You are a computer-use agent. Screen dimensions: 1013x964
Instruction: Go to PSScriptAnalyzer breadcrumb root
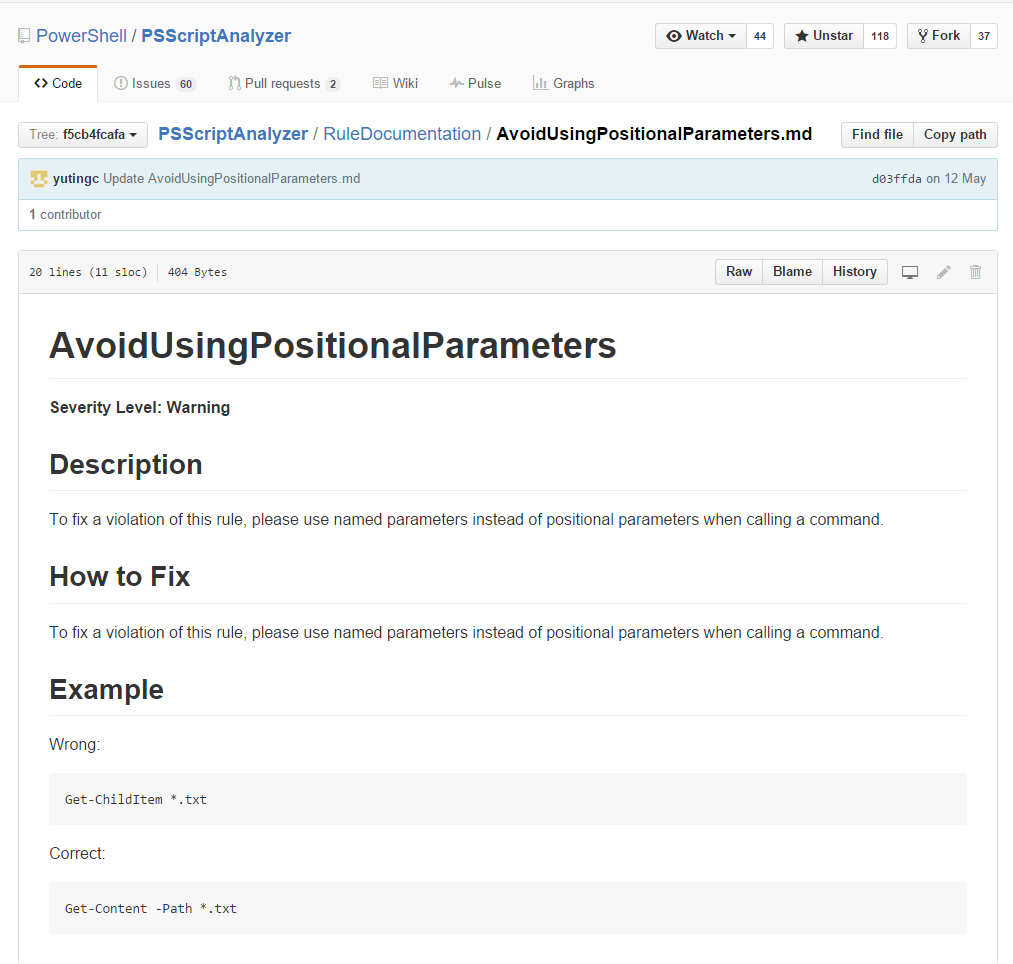click(x=233, y=134)
